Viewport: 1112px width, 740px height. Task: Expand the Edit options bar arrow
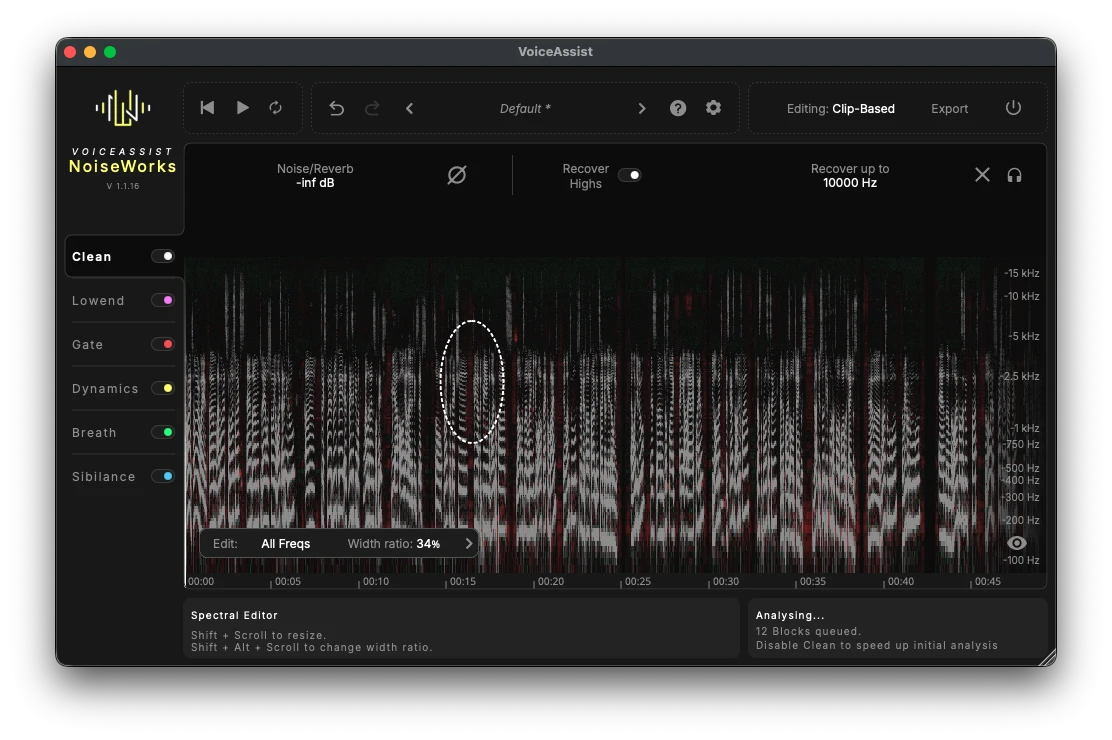[x=468, y=544]
